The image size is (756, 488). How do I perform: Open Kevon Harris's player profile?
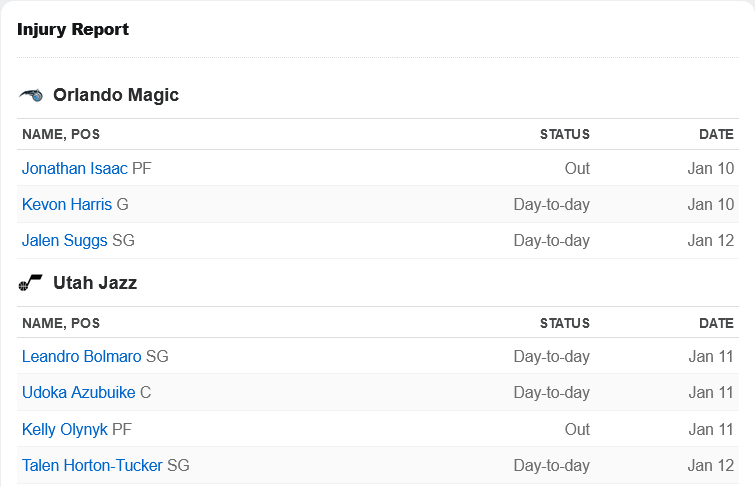pos(67,204)
